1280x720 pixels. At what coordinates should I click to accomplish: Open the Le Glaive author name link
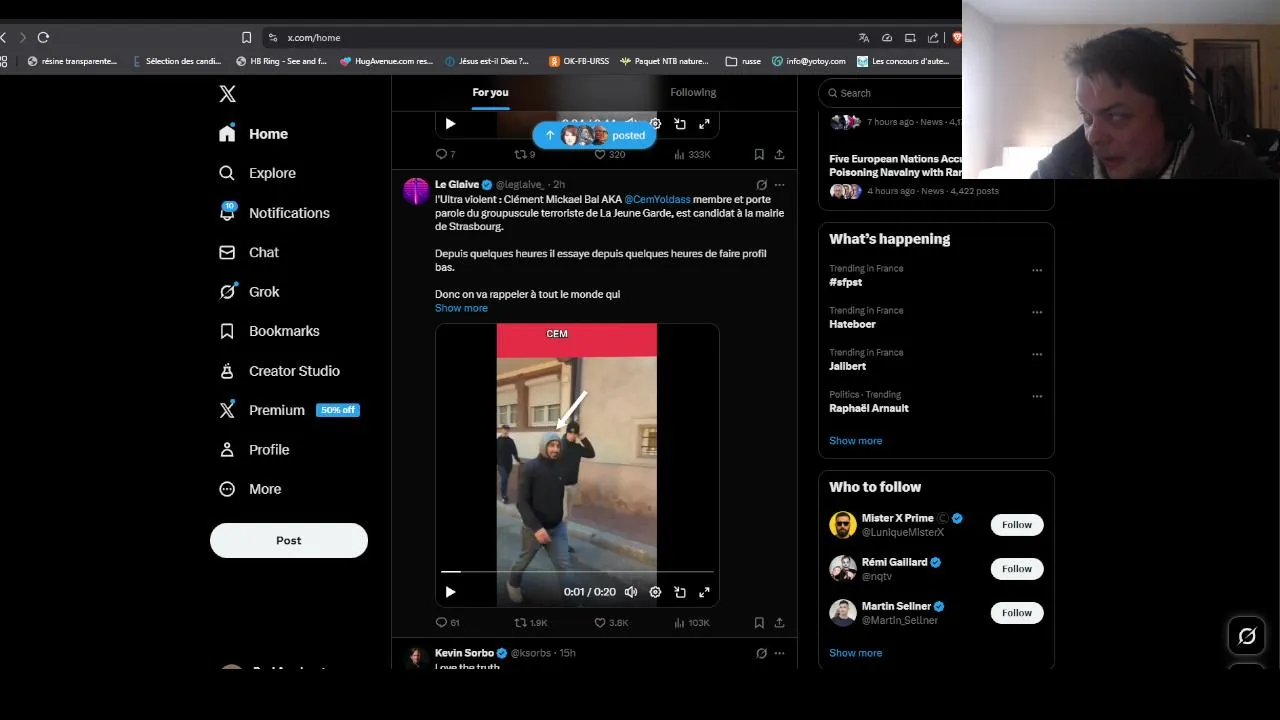(x=457, y=184)
